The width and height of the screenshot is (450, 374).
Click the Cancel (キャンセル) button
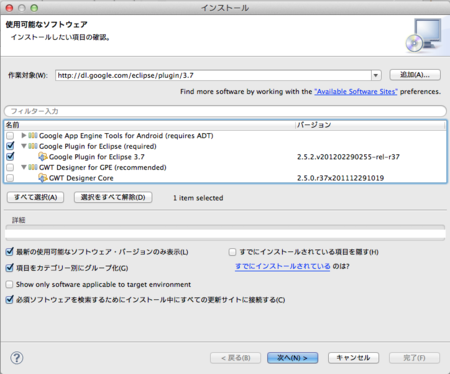pos(353,358)
